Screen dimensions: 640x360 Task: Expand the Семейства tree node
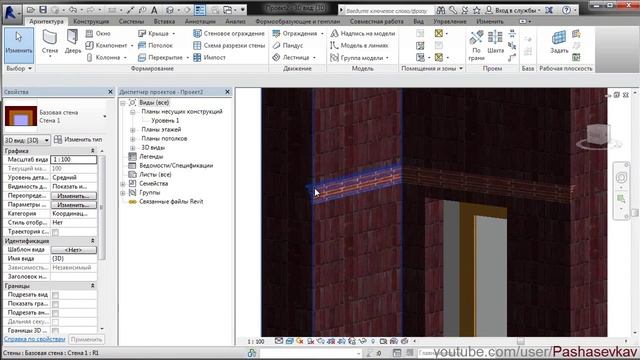(x=122, y=184)
